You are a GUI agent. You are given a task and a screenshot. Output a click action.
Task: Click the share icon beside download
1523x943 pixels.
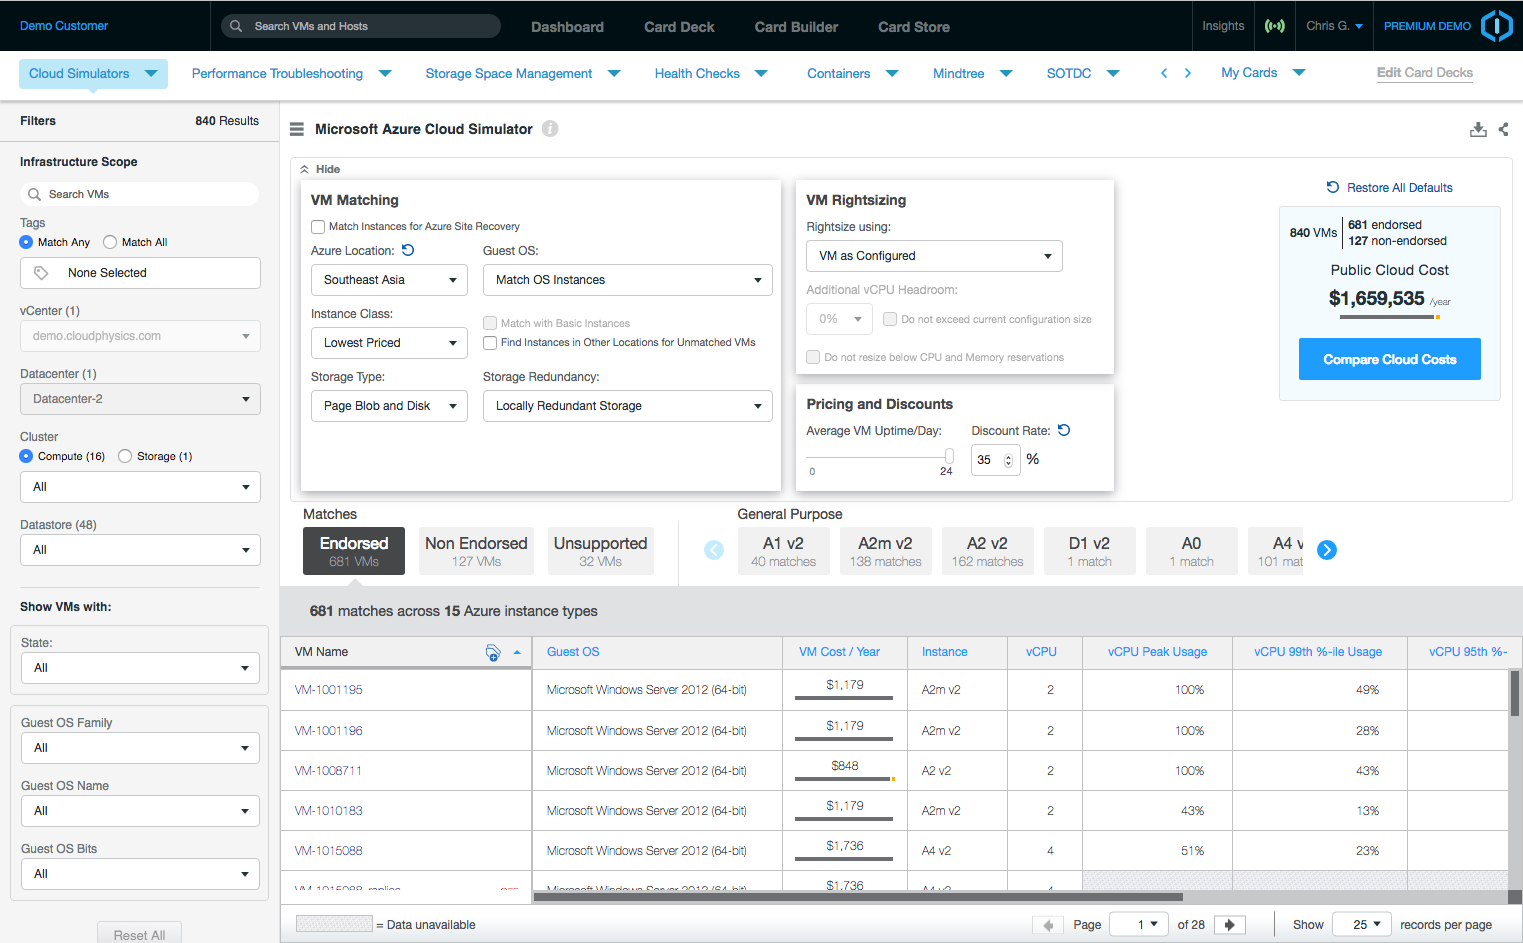(1503, 129)
